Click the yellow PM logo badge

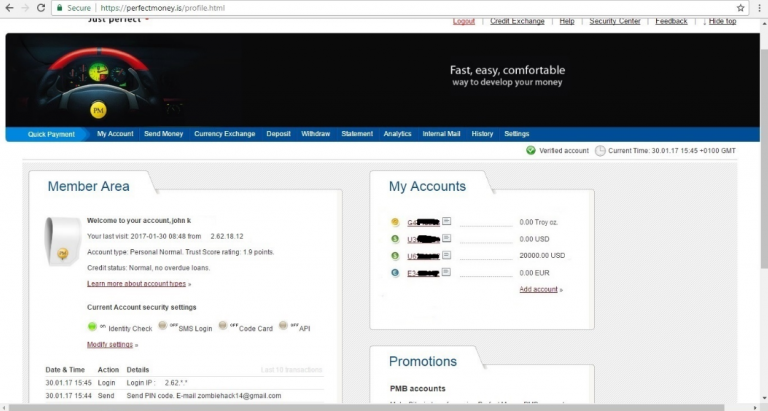[98, 110]
